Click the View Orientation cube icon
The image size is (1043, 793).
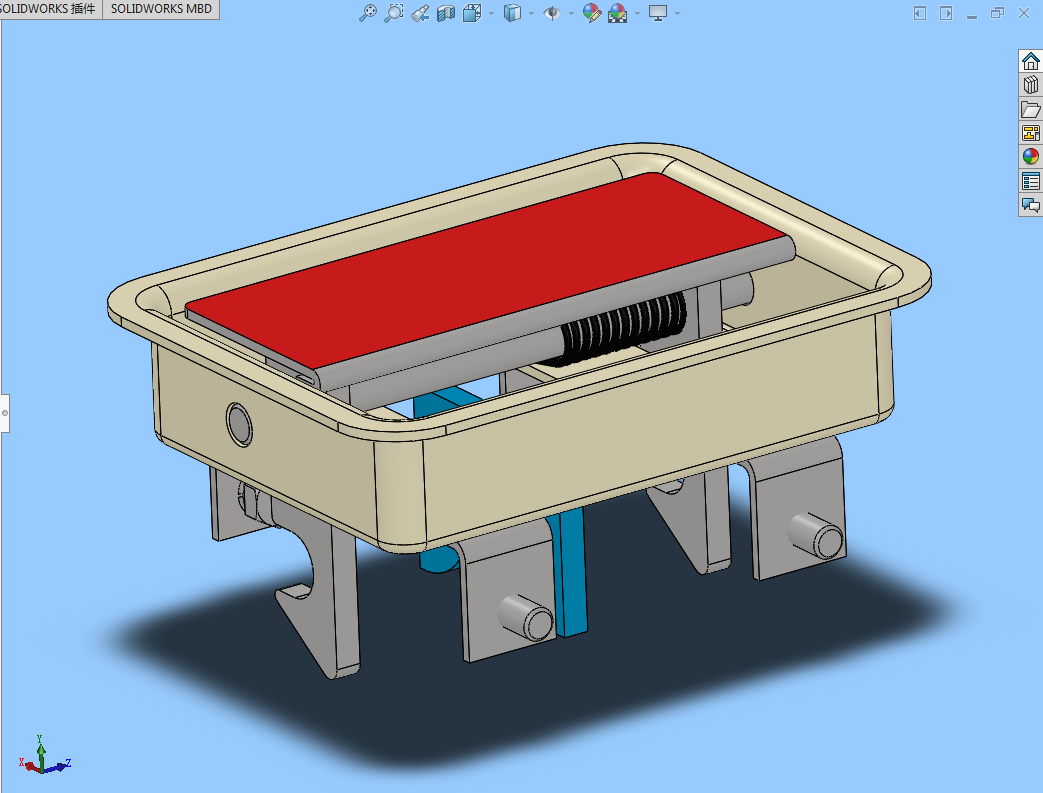(x=472, y=13)
